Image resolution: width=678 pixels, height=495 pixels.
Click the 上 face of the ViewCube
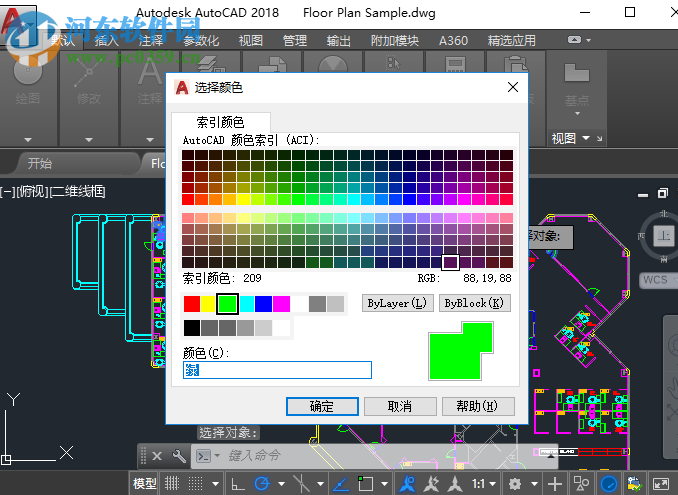click(x=663, y=236)
